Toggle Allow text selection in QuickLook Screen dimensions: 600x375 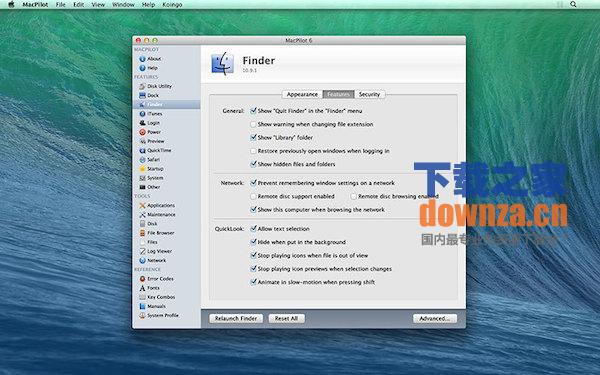253,229
